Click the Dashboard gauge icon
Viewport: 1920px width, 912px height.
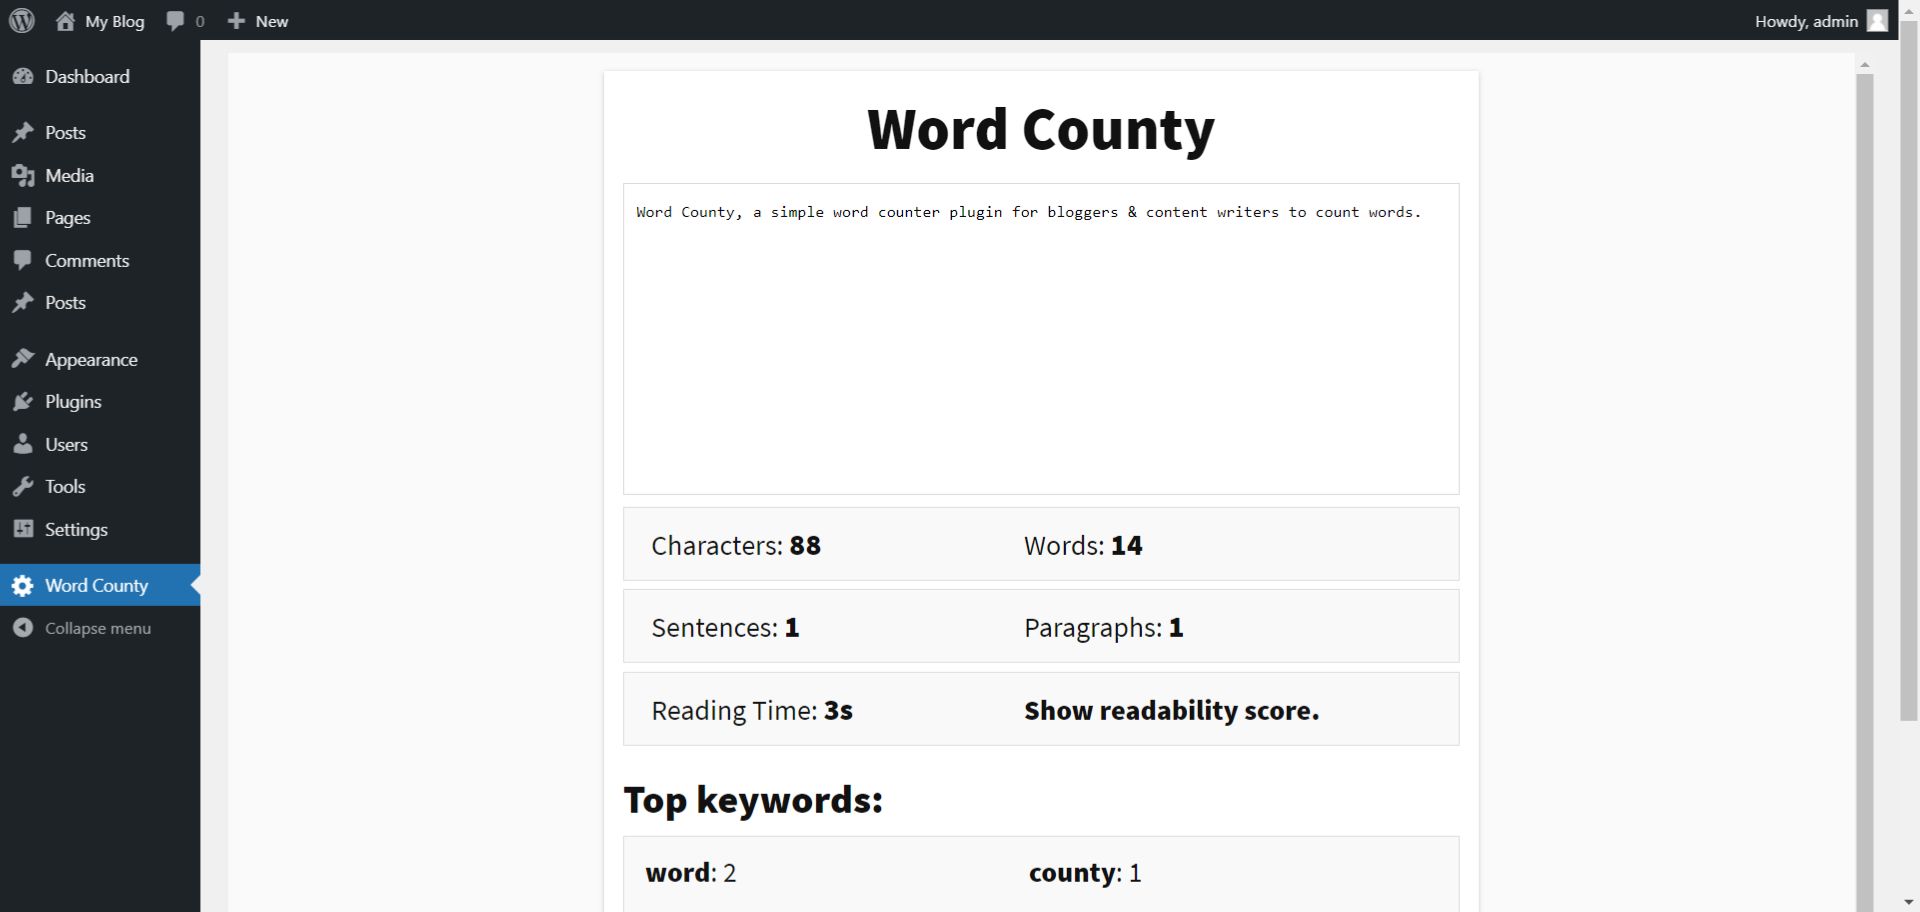(23, 77)
